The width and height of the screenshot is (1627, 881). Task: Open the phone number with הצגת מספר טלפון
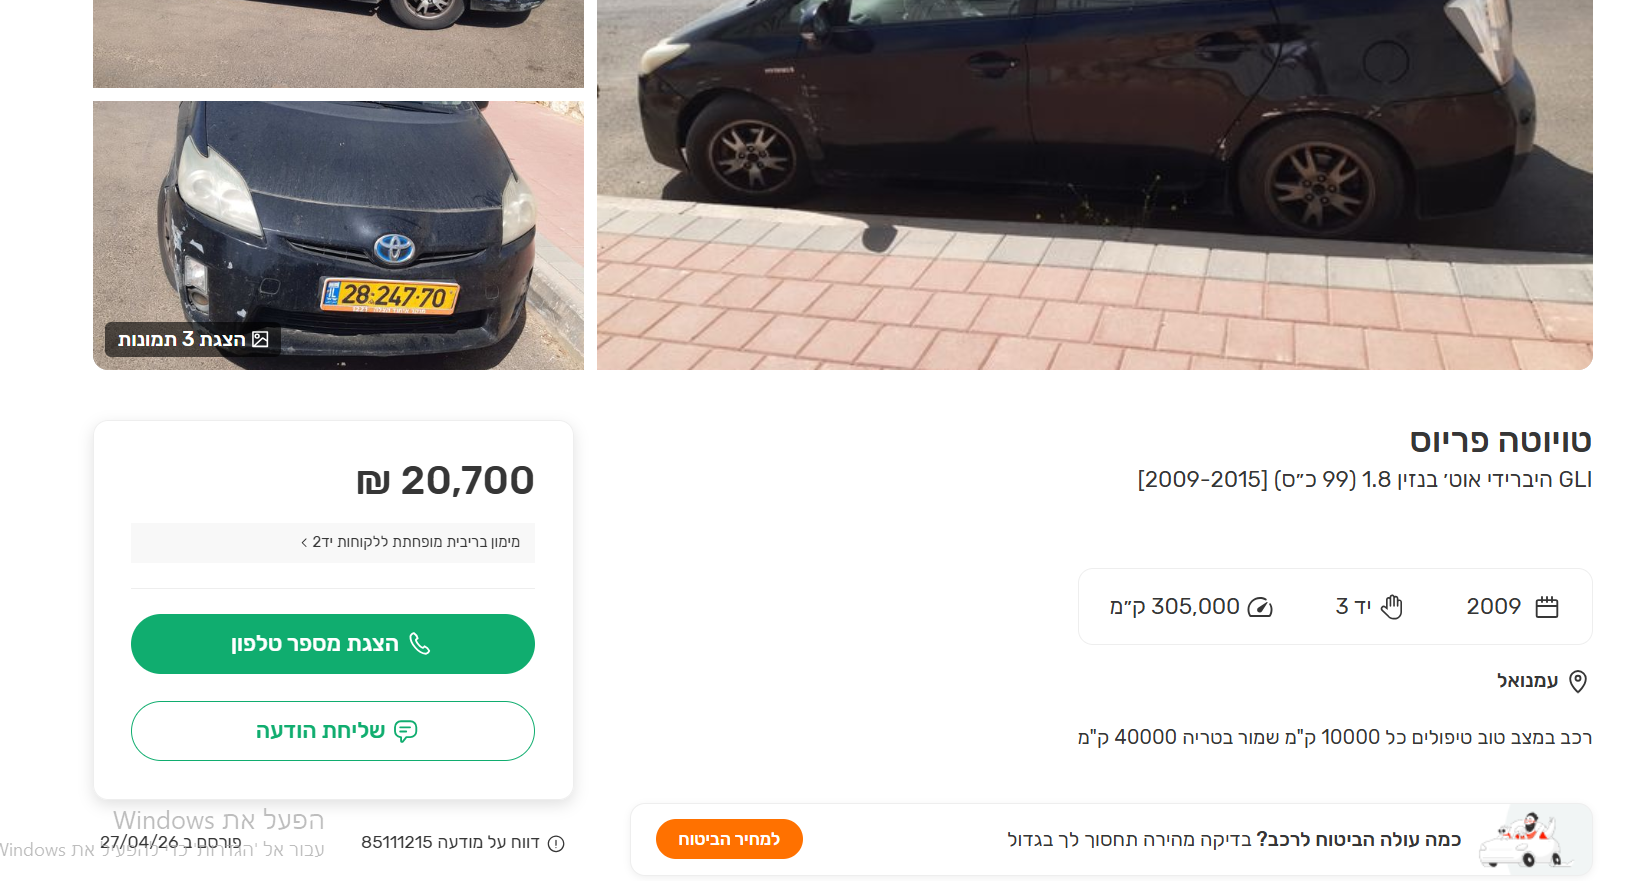click(x=333, y=643)
